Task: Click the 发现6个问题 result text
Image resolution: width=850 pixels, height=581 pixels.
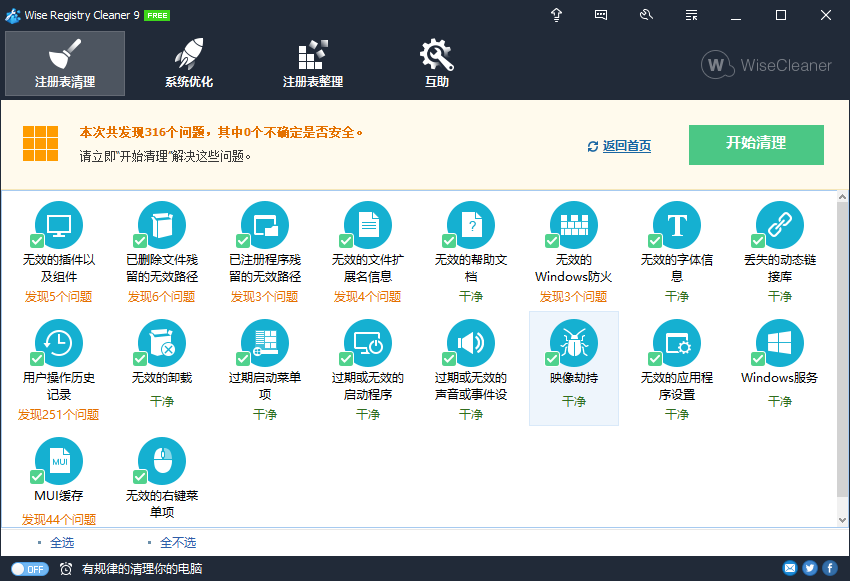Action: coord(162,296)
